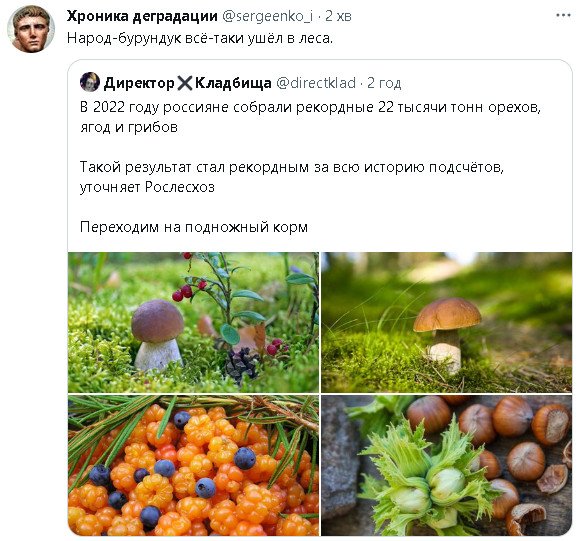Open the @sergeenko_i handle

267,16
